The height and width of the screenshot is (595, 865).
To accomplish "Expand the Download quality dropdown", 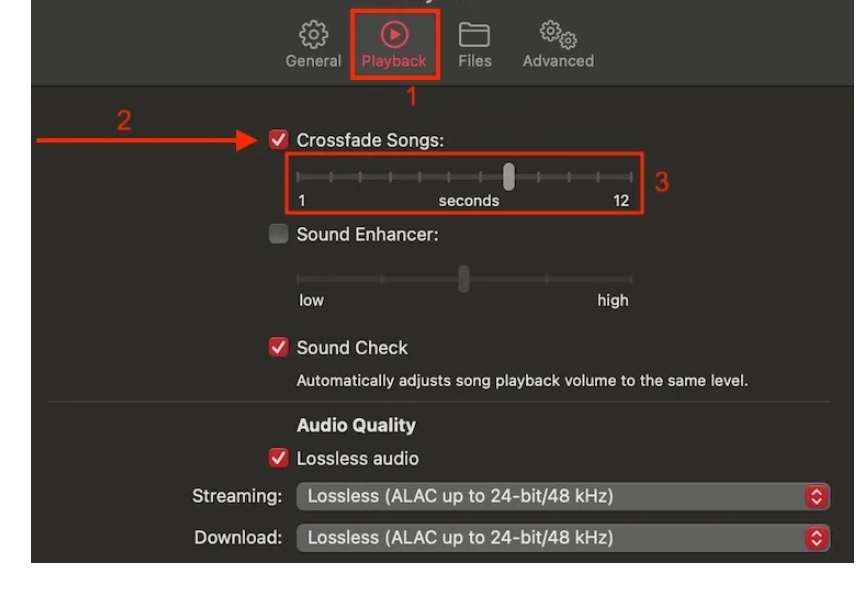I will (x=563, y=538).
